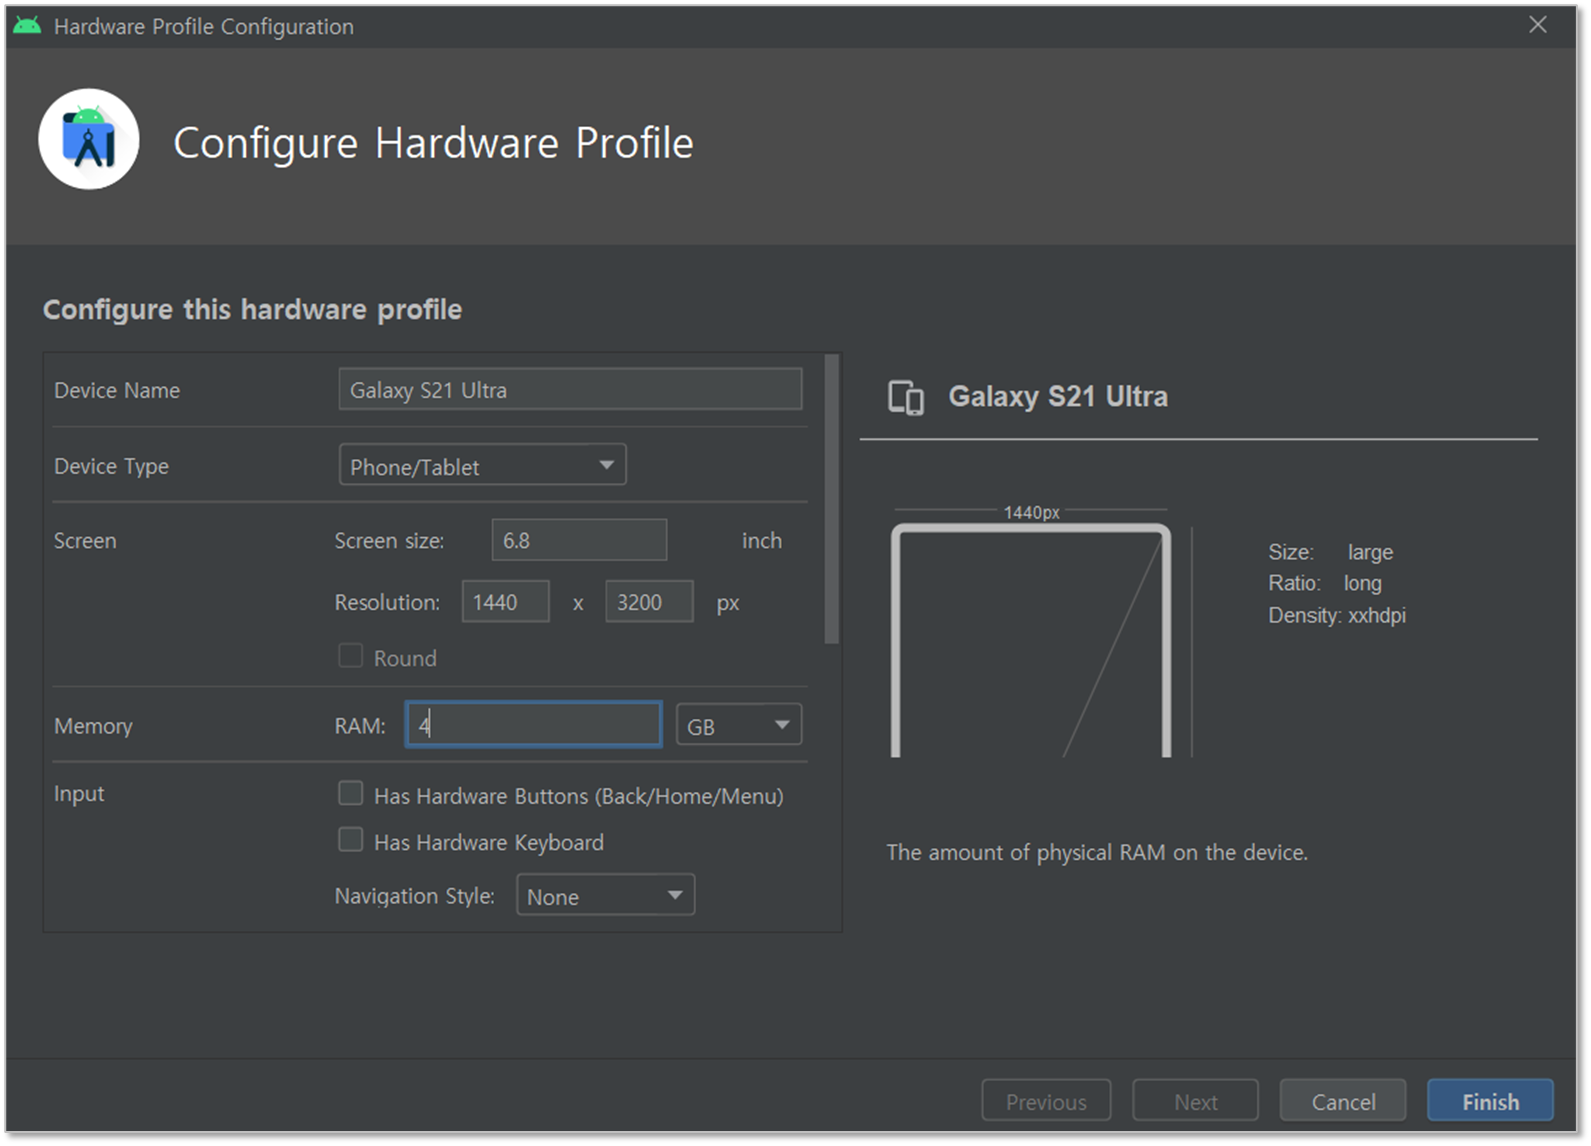Open the RAM unit GB dropdown
The width and height of the screenshot is (1591, 1146).
[739, 725]
